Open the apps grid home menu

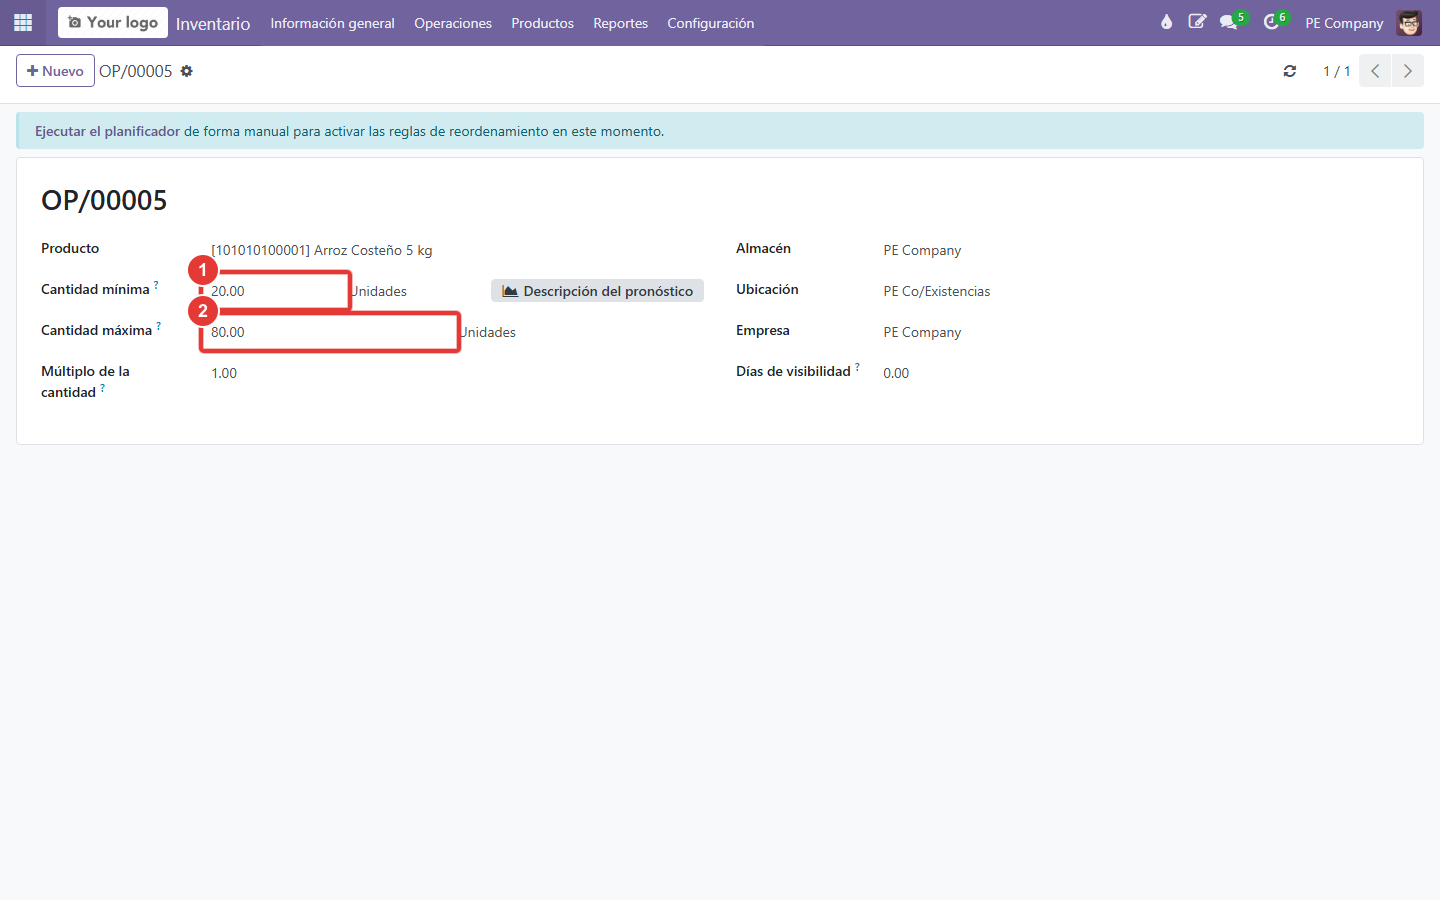(23, 22)
